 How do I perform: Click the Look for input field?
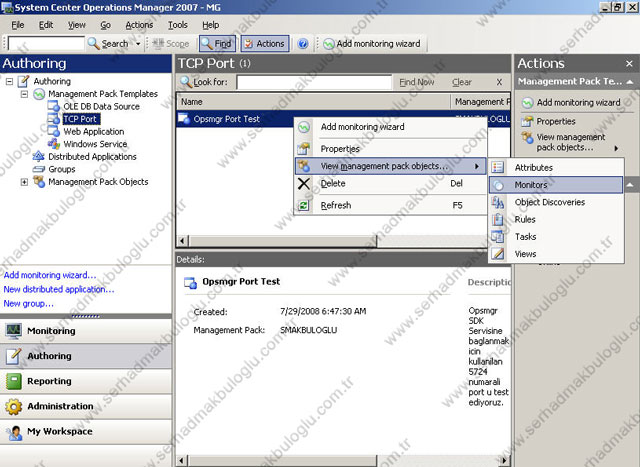coord(314,82)
